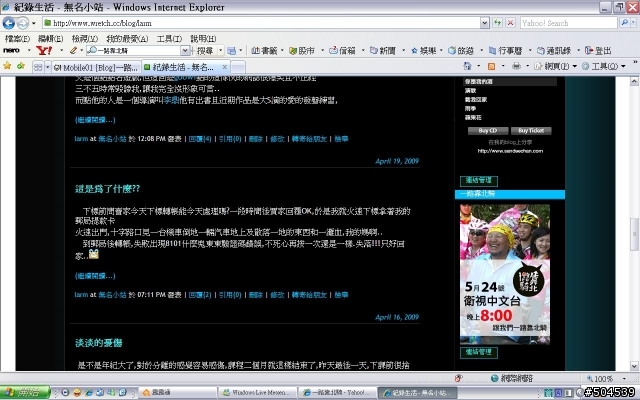Viewport: 640px width, 400px height.
Task: Click the 5月24 衛視中文台 banner image
Action: [x=504, y=274]
